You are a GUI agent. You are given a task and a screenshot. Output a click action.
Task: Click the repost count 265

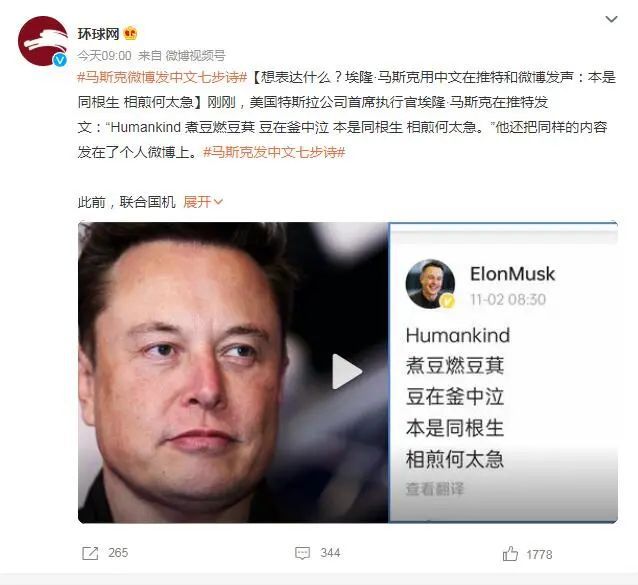pyautogui.click(x=118, y=553)
